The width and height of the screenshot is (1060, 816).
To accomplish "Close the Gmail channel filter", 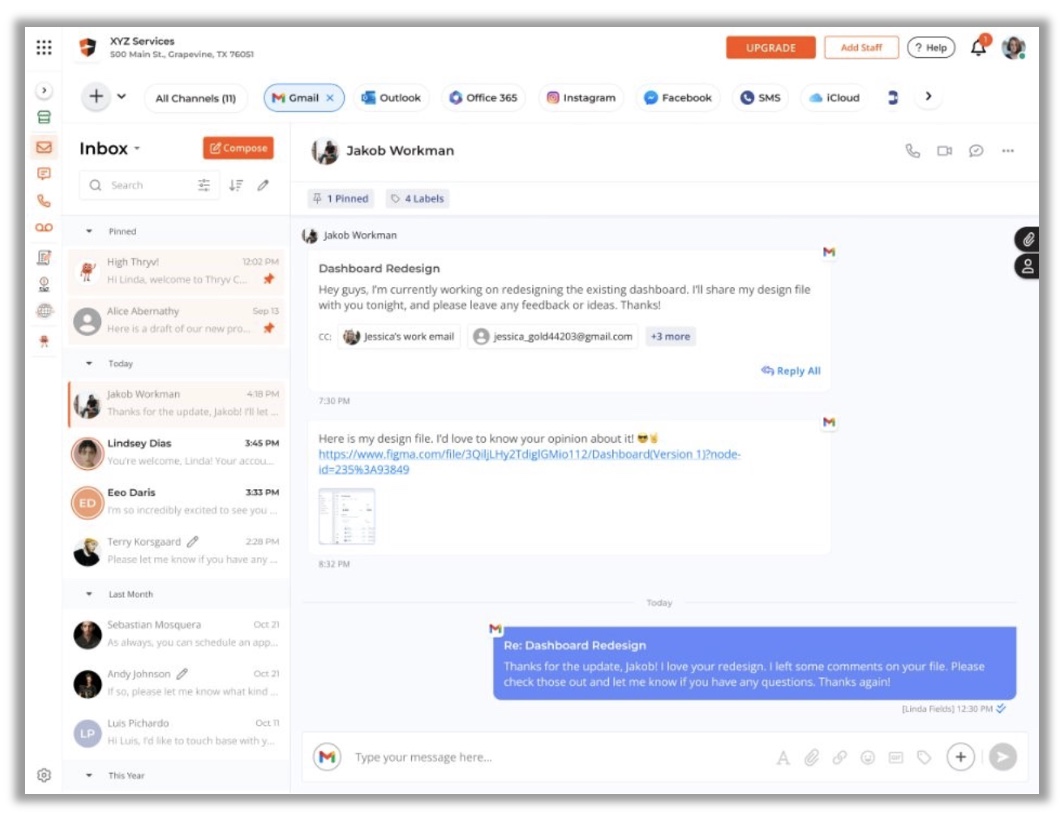I will [330, 98].
